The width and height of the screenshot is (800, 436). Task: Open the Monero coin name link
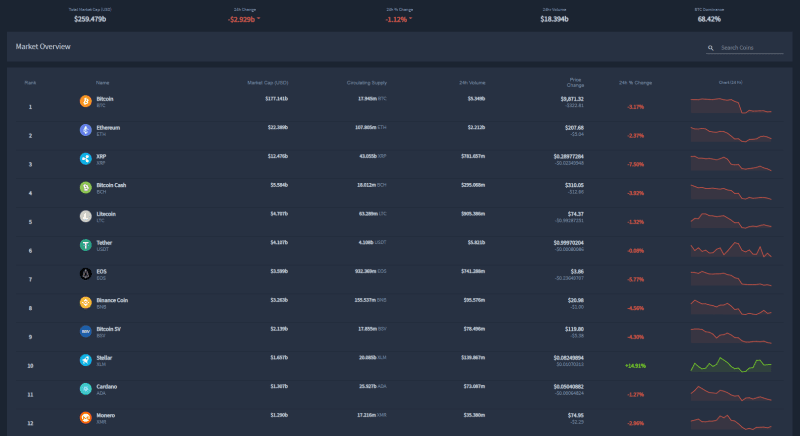pyautogui.click(x=105, y=414)
